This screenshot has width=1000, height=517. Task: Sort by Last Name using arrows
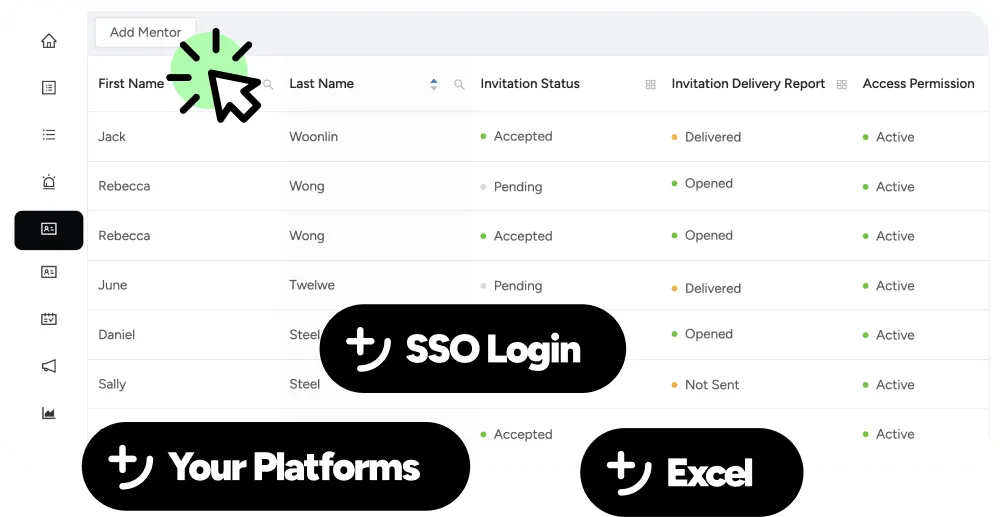(x=434, y=84)
